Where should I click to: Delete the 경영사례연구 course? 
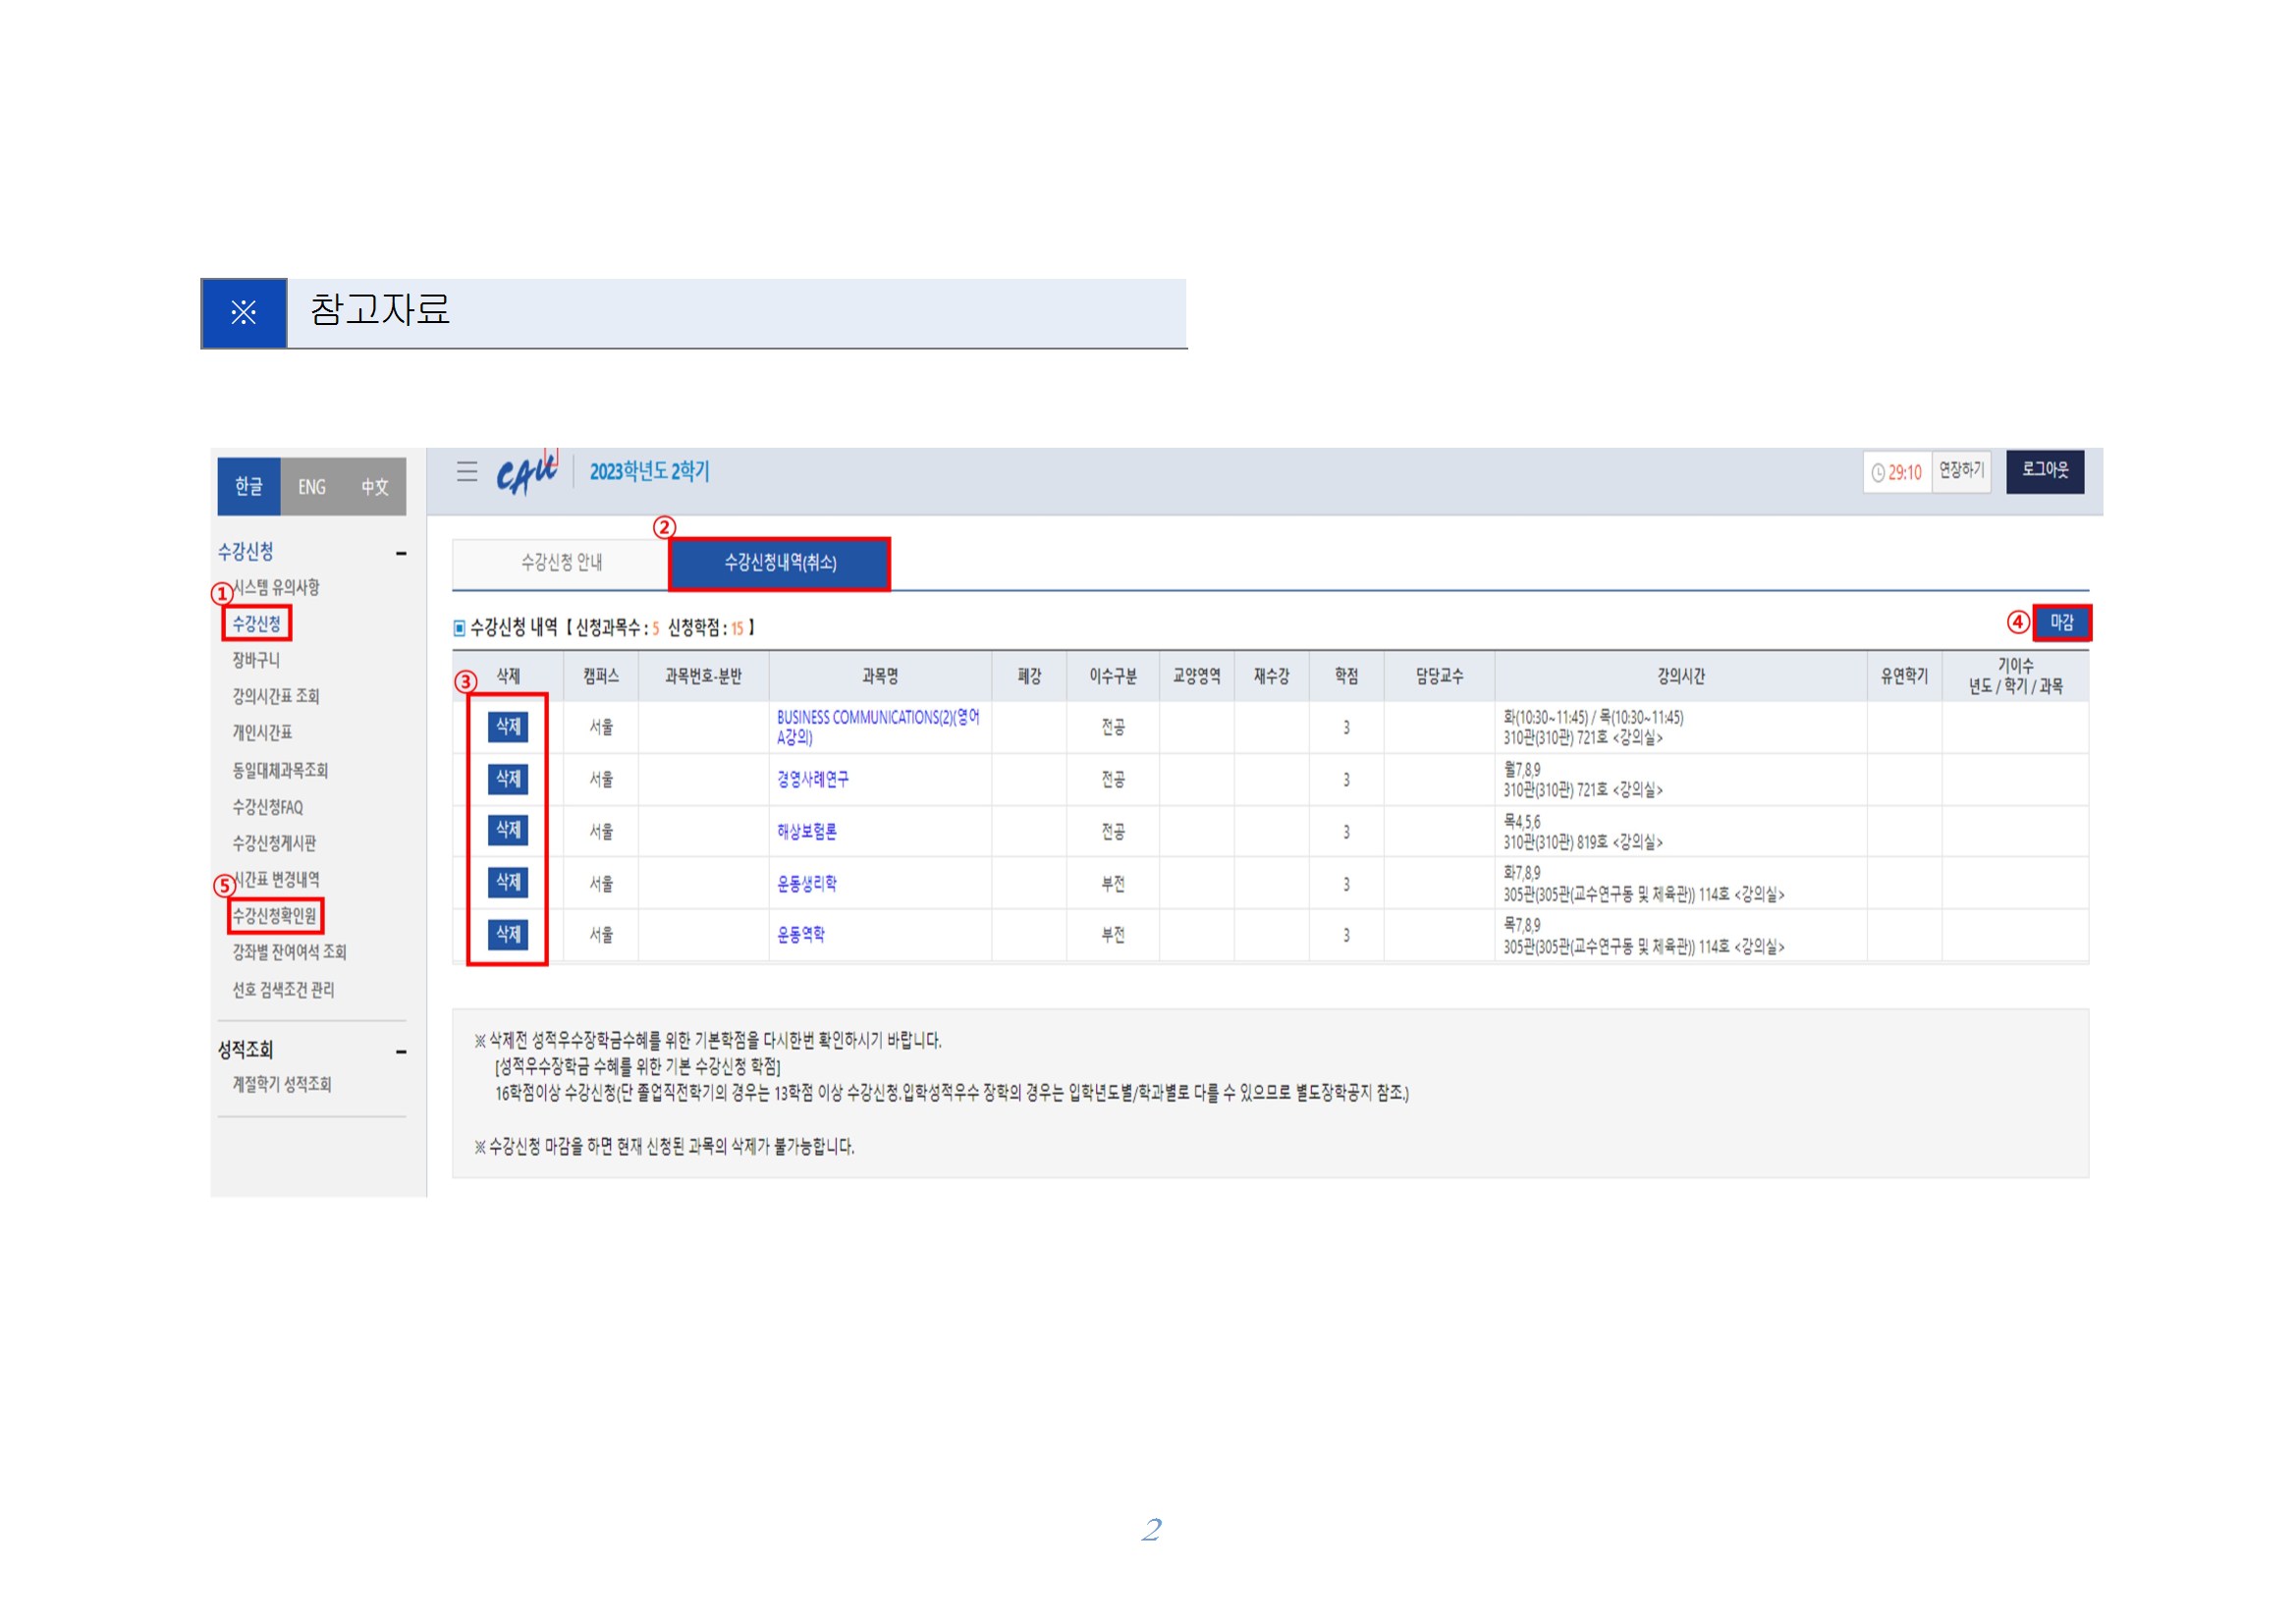tap(508, 779)
